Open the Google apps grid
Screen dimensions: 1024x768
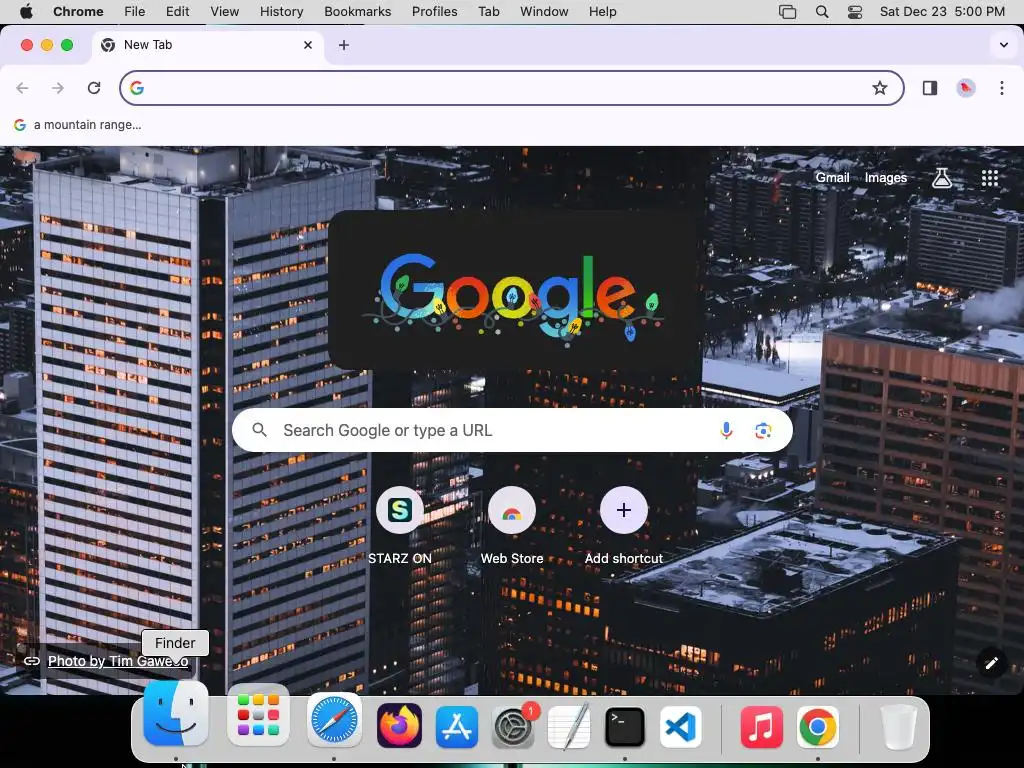click(989, 178)
